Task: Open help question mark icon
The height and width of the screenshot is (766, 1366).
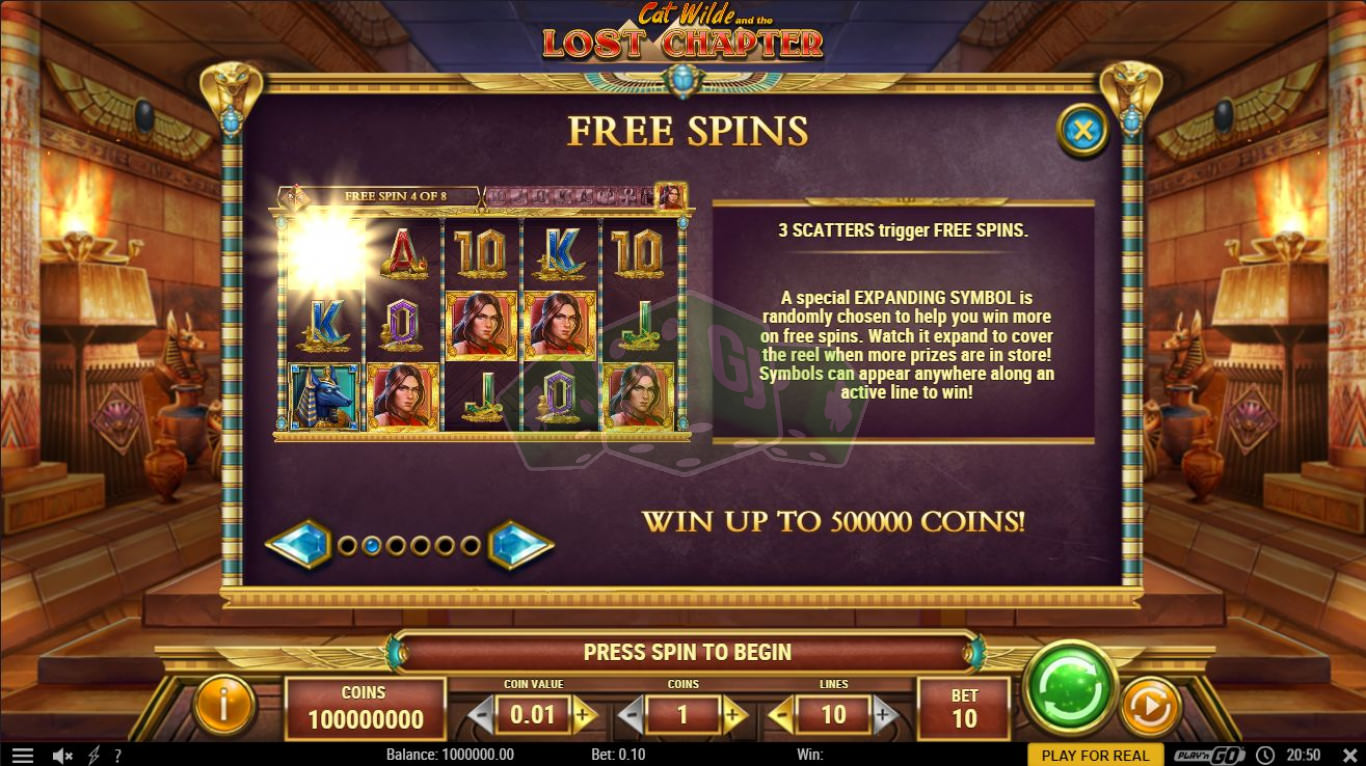Action: (118, 755)
